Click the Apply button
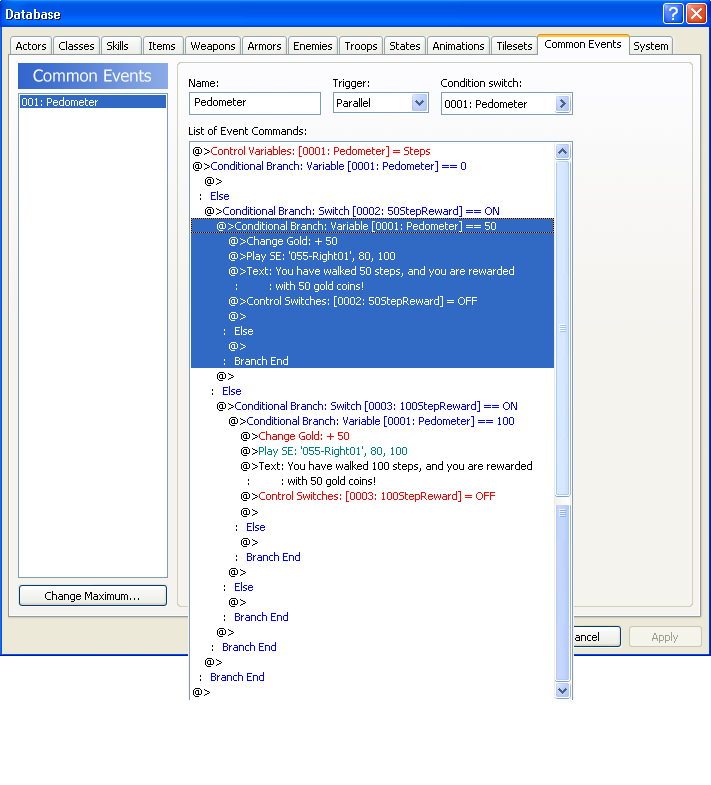 coord(665,637)
